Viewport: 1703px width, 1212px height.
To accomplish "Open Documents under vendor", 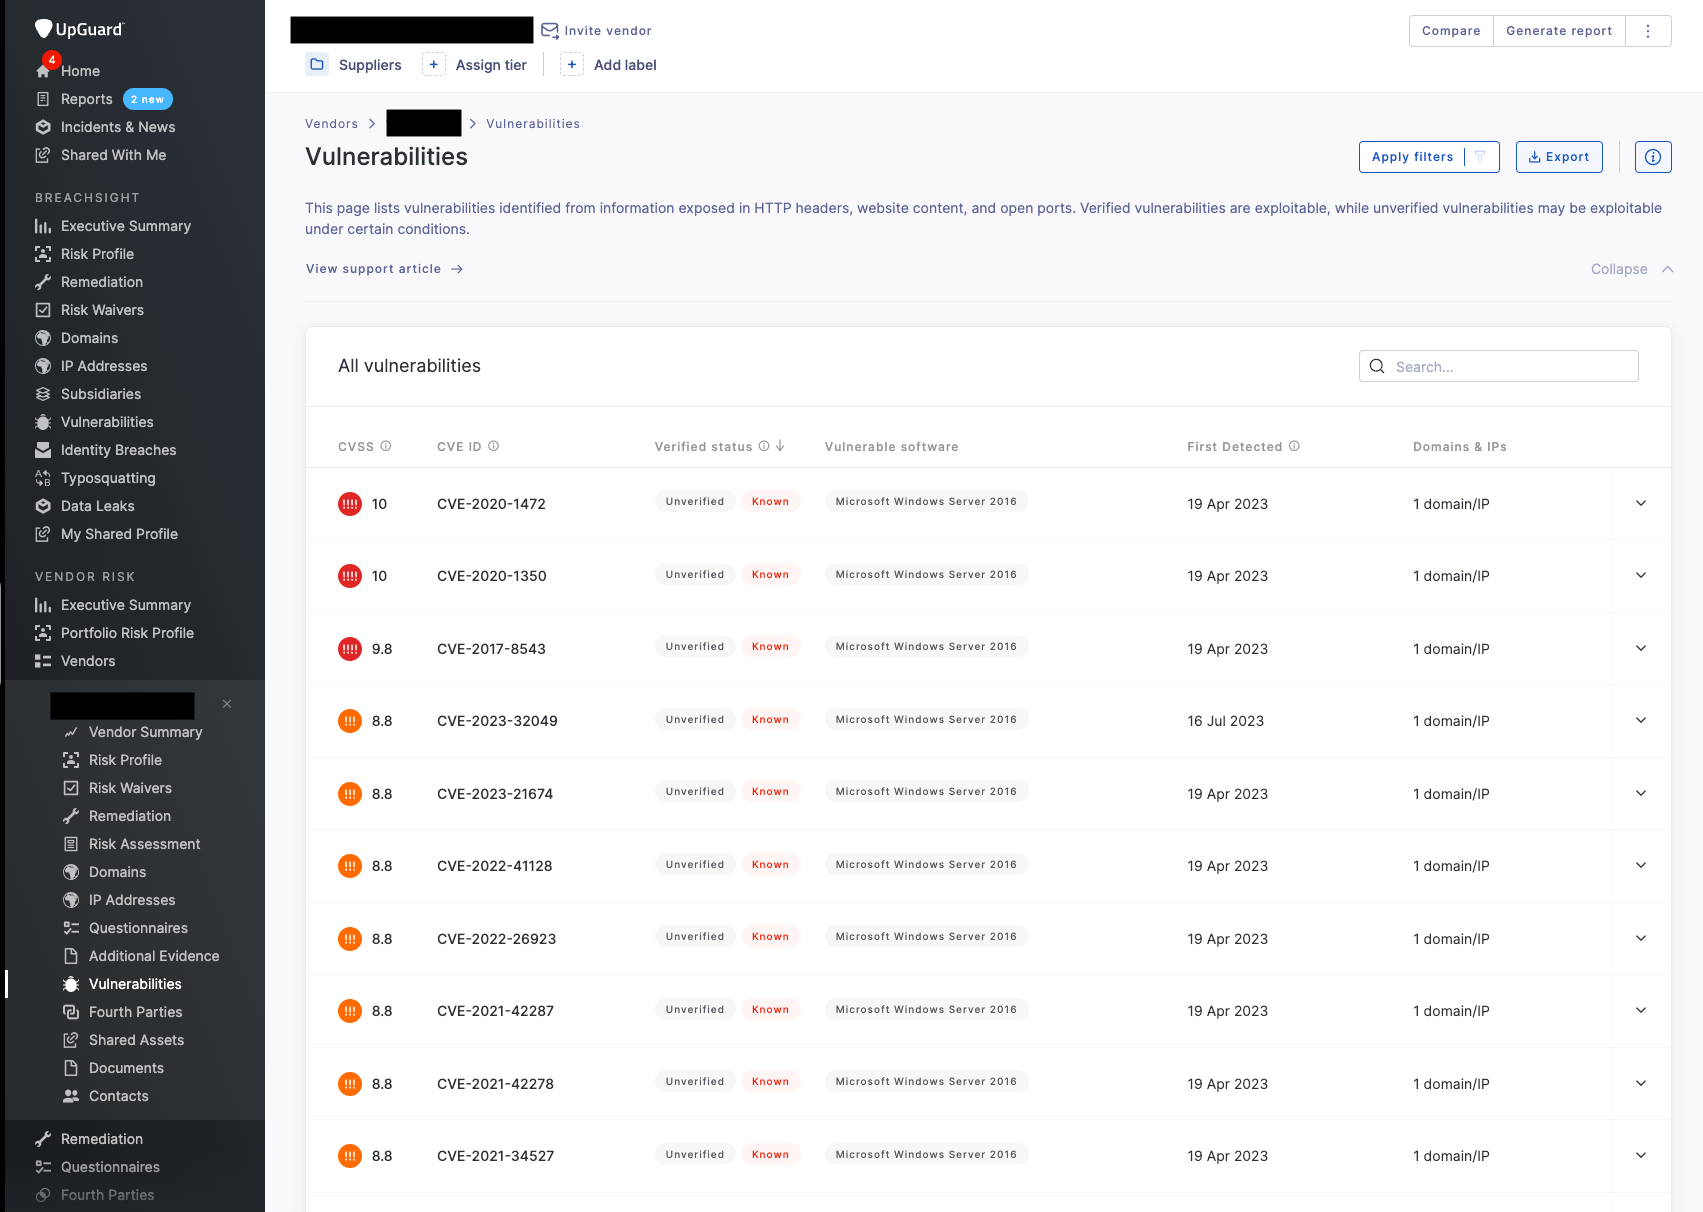I will click(126, 1068).
